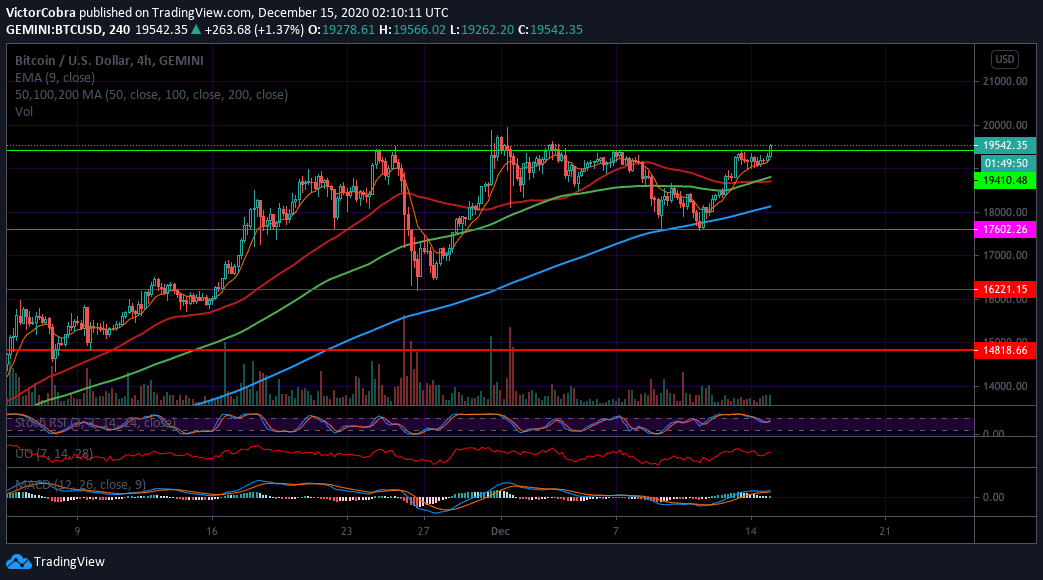Click the 14000.00 price axis label
Viewport: 1043px width, 580px height.
[1004, 386]
